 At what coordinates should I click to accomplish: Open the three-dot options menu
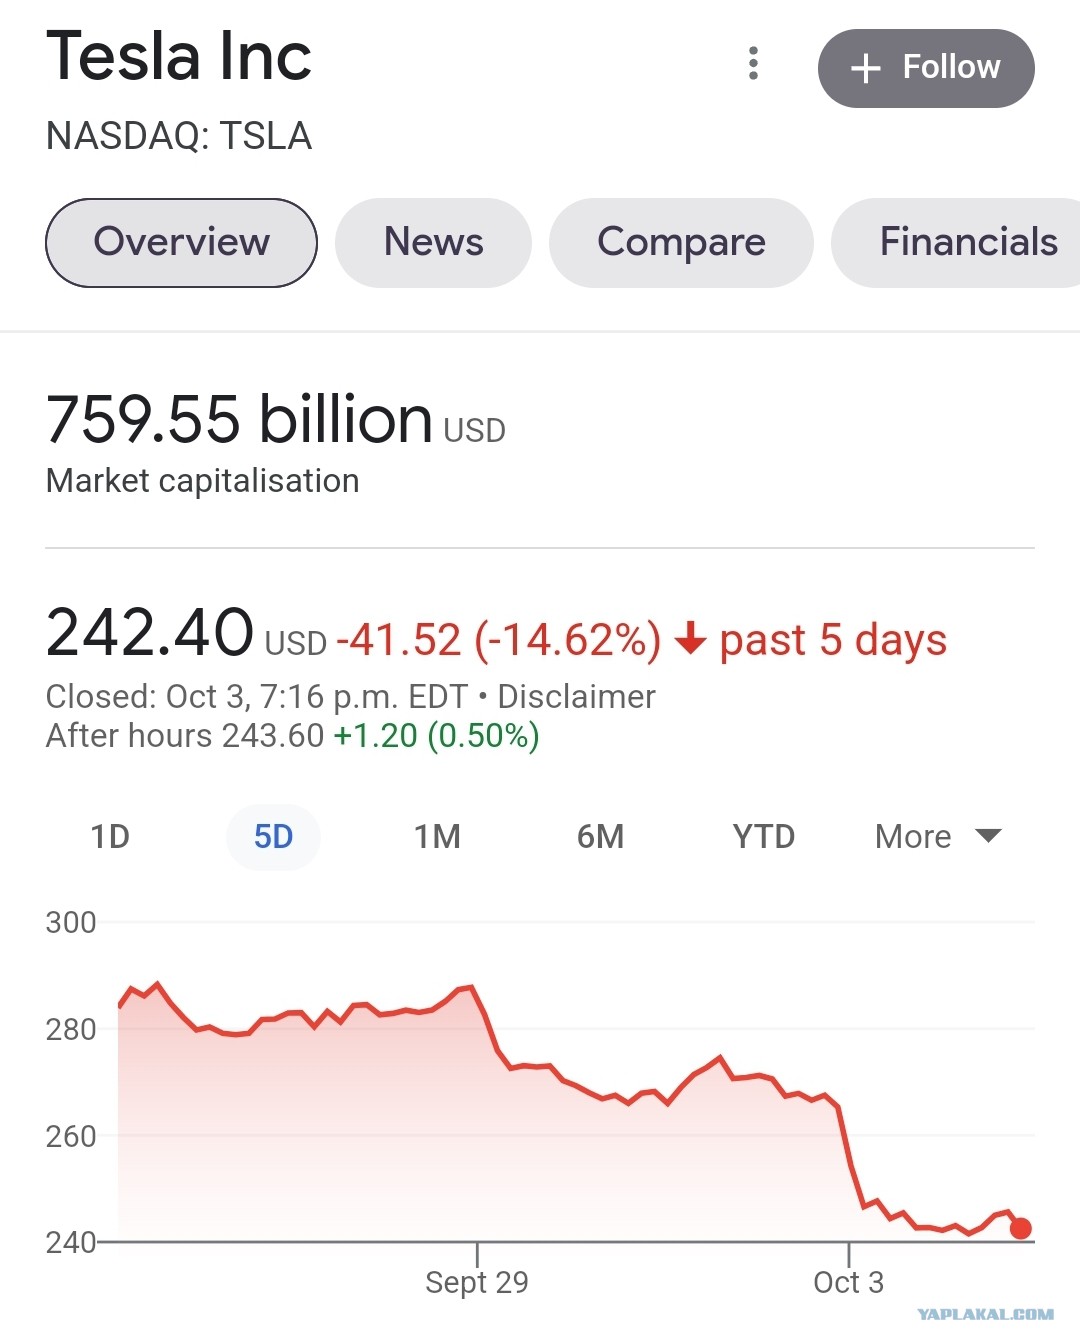click(x=753, y=63)
